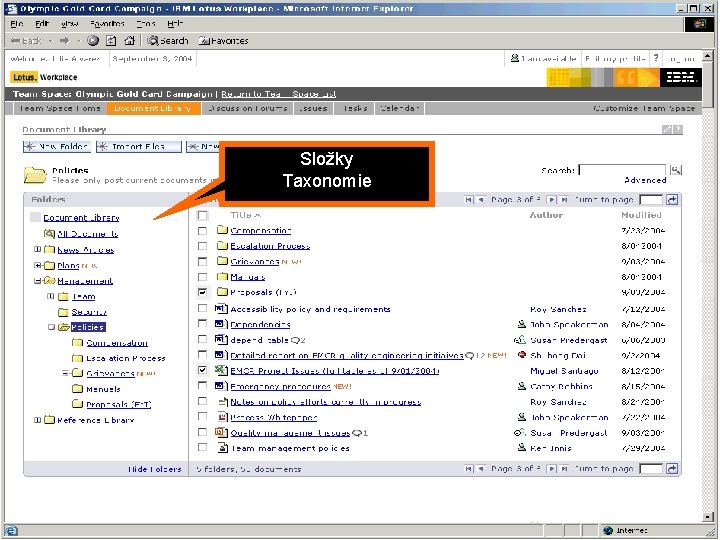Check the Grievances row checkbox
The height and width of the screenshot is (540, 720).
202,261
